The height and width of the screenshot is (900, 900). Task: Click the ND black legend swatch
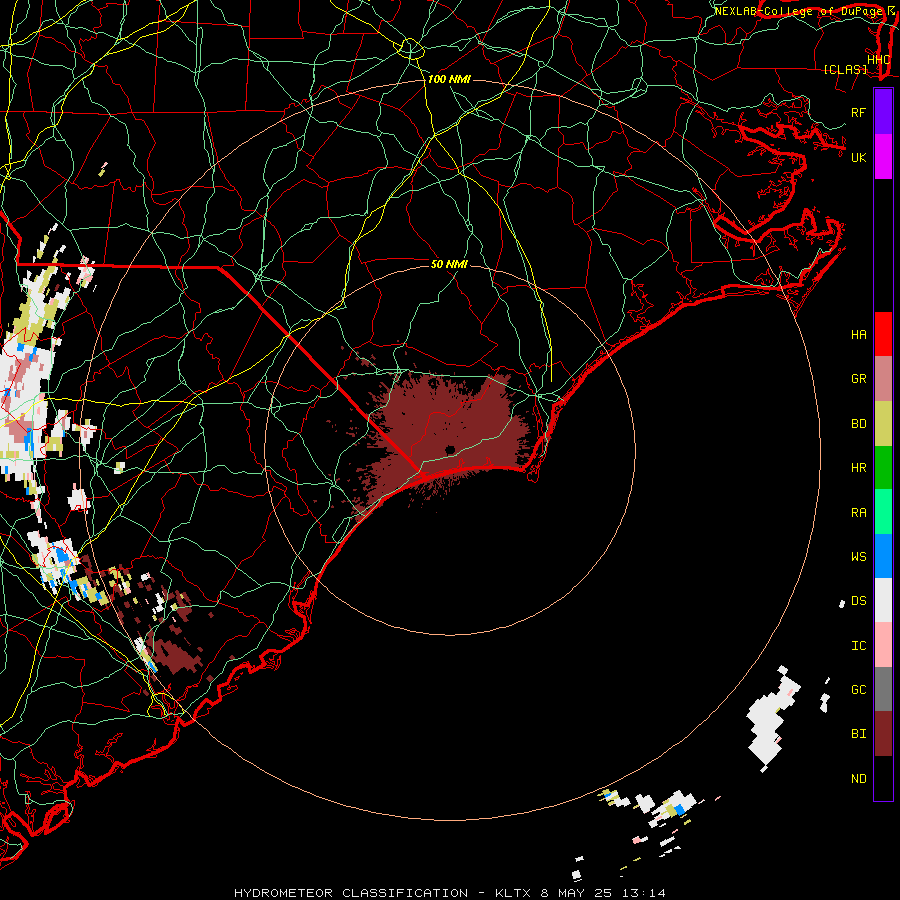(x=883, y=778)
